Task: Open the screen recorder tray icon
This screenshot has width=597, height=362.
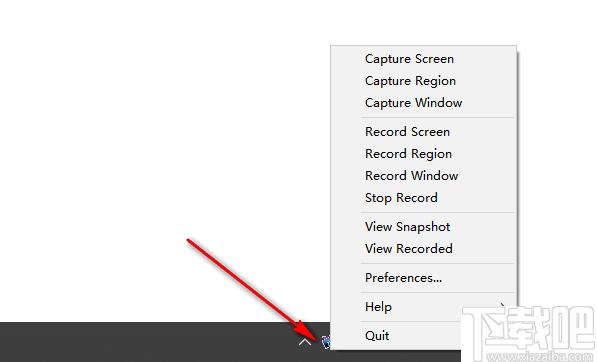Action: (326, 342)
